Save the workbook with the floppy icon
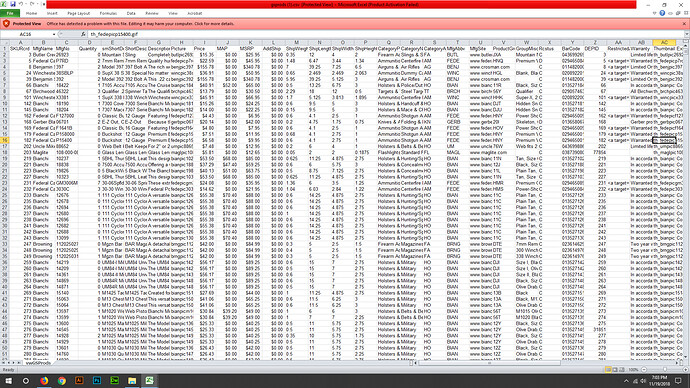This screenshot has height=388, width=690. pos(13,4)
